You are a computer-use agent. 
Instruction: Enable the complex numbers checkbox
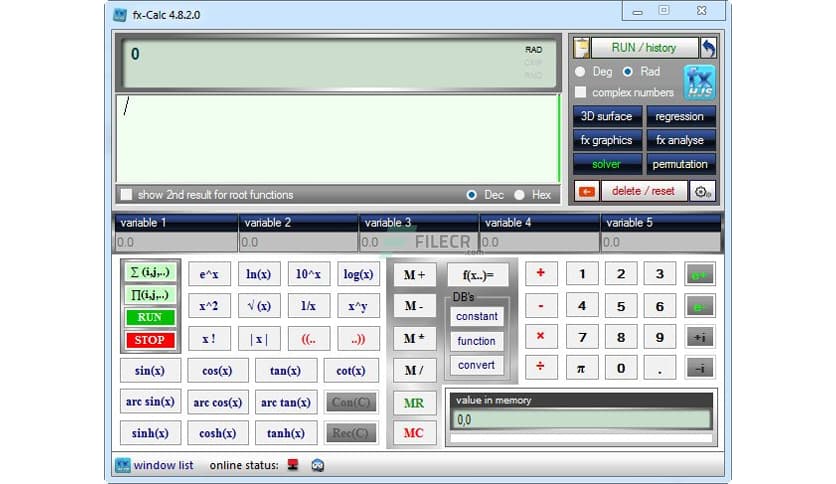point(581,92)
